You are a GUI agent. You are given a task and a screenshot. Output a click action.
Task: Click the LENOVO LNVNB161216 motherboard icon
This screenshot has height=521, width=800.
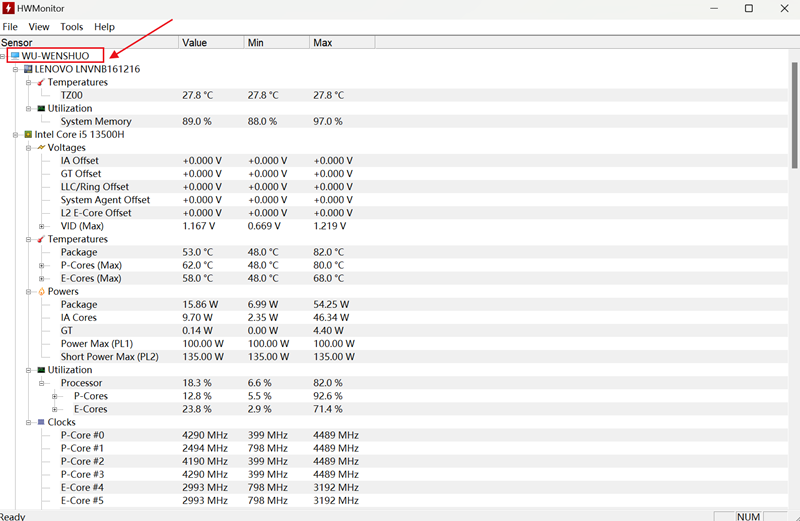pos(28,69)
